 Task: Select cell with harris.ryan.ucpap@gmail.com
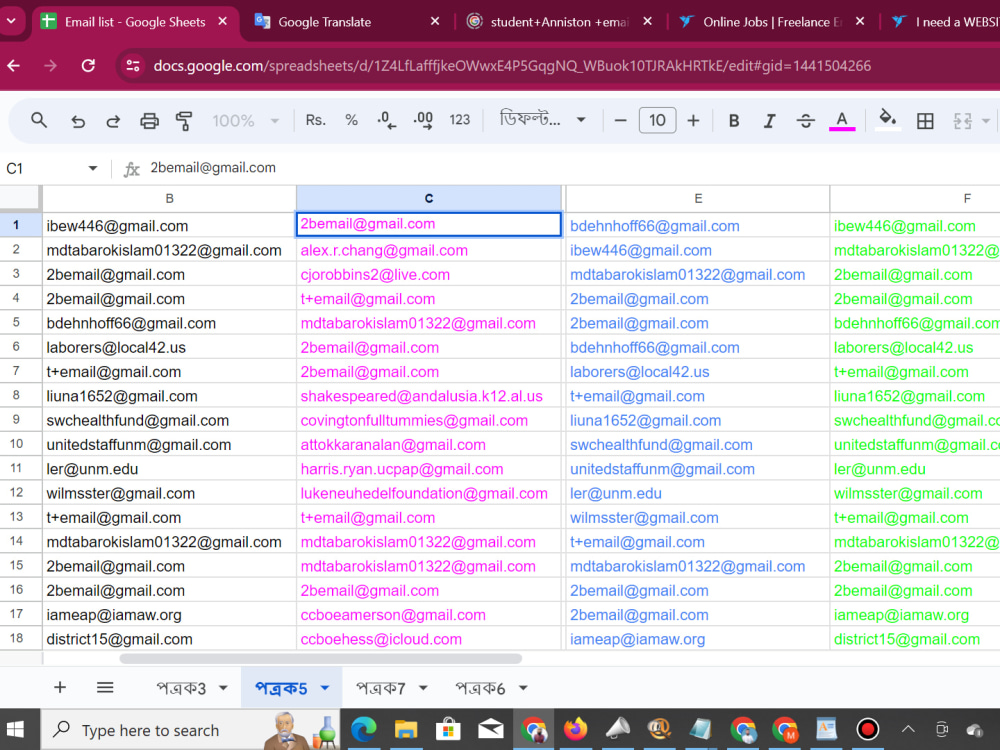[x=429, y=469]
